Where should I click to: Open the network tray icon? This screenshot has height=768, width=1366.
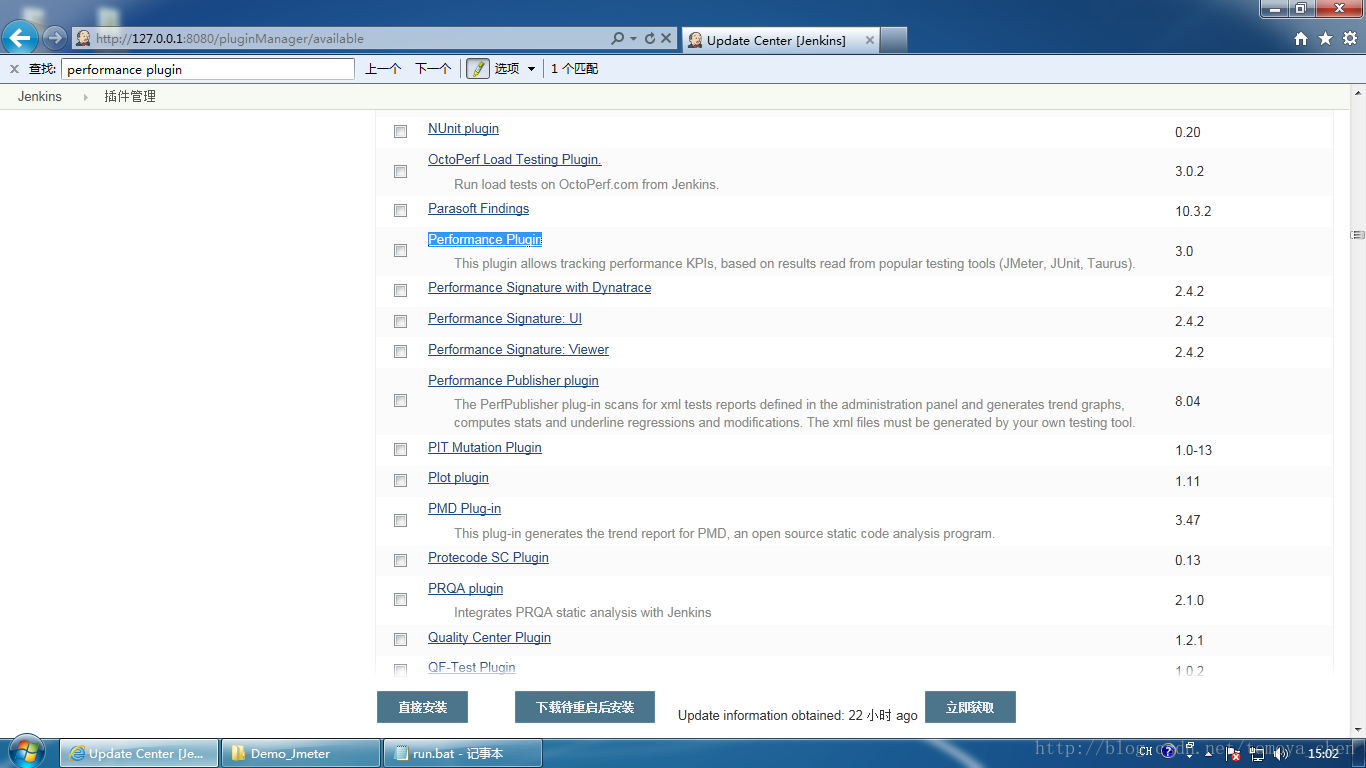point(1258,753)
